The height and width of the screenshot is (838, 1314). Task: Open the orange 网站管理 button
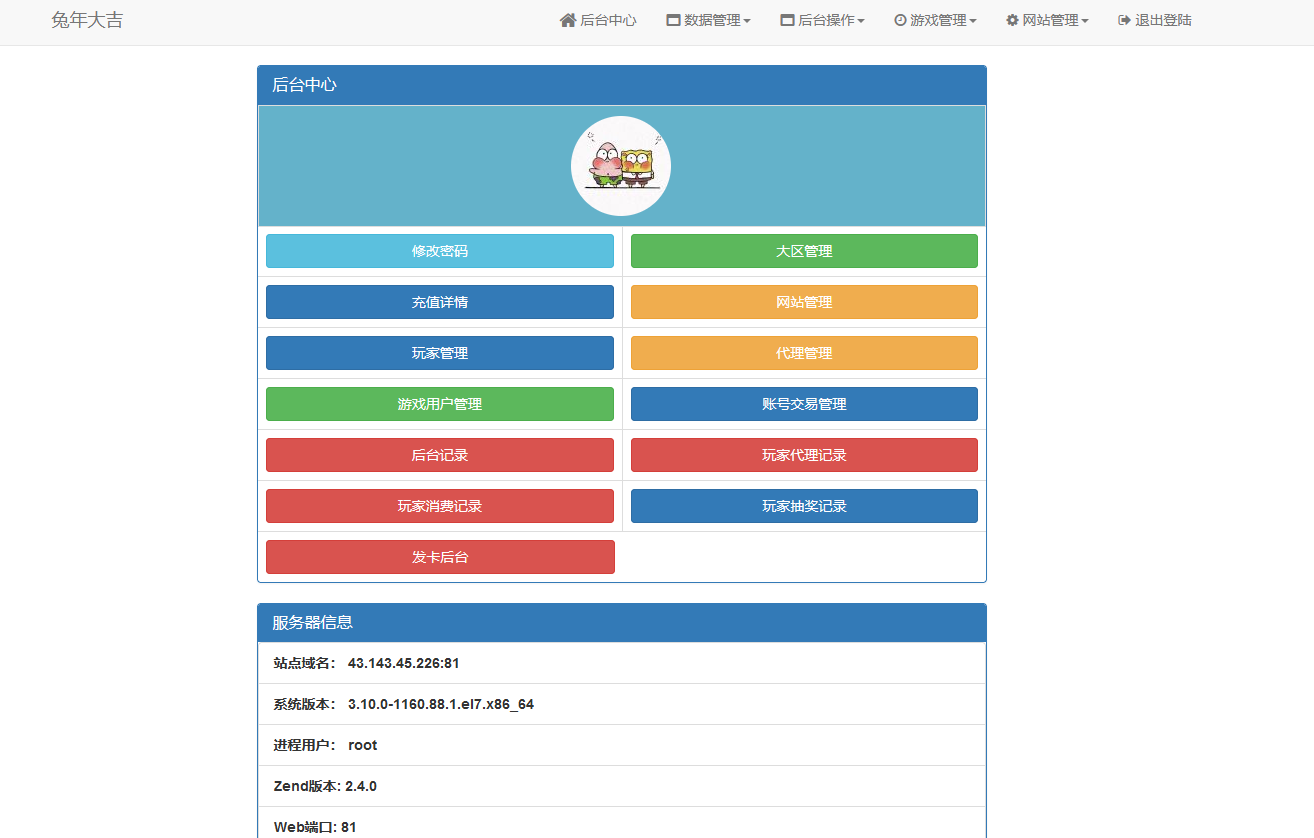point(804,302)
